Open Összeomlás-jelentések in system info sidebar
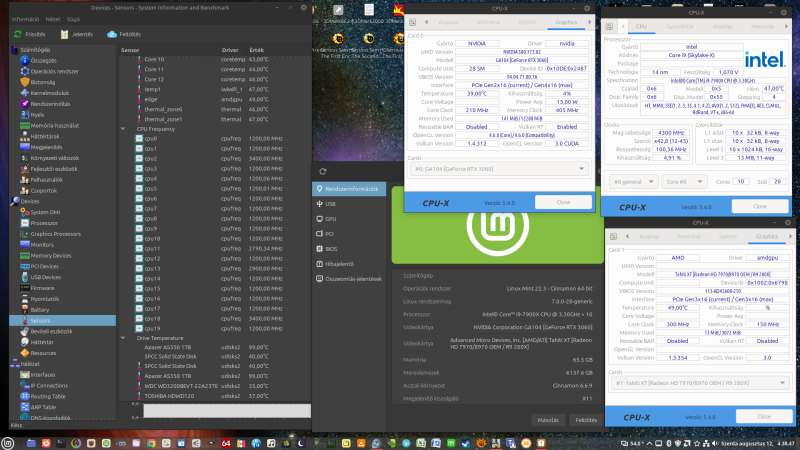 pyautogui.click(x=349, y=279)
